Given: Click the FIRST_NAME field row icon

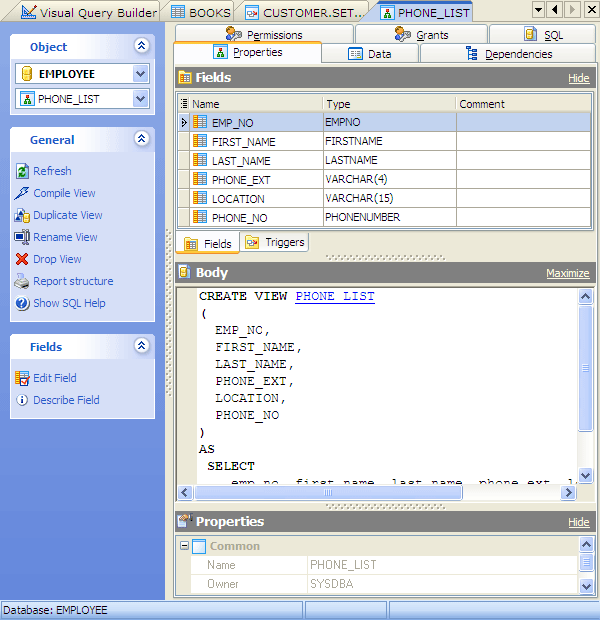Looking at the screenshot, I should pos(200,141).
